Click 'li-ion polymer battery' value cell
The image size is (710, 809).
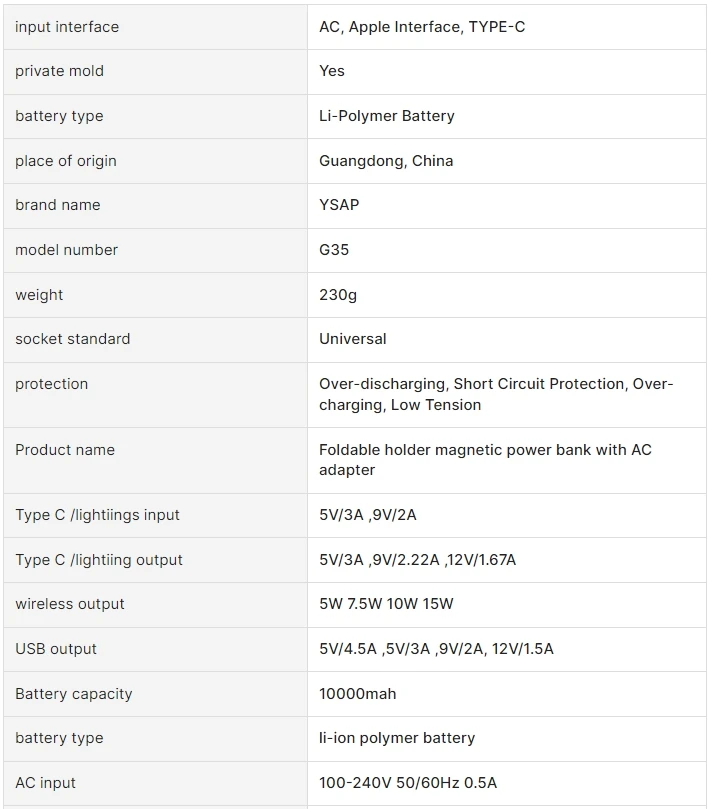396,738
